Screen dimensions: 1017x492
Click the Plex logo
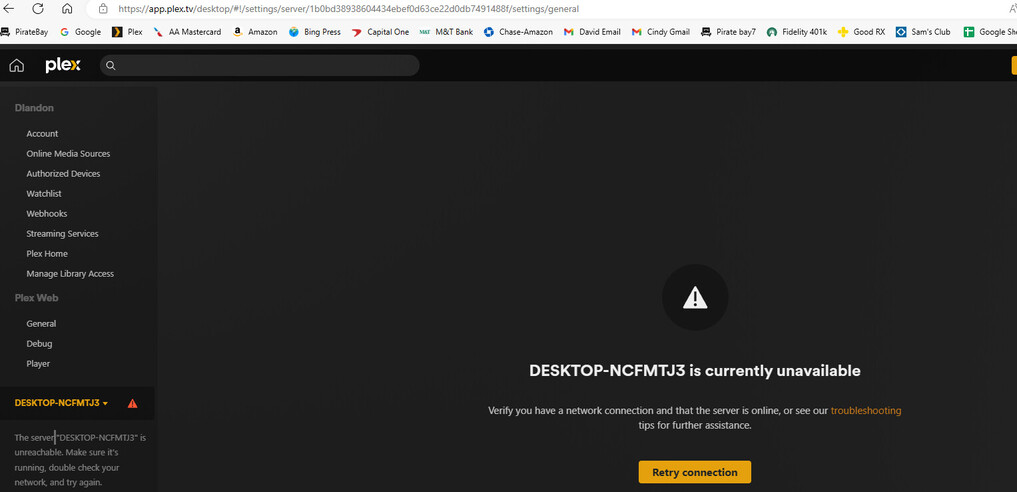pos(63,65)
